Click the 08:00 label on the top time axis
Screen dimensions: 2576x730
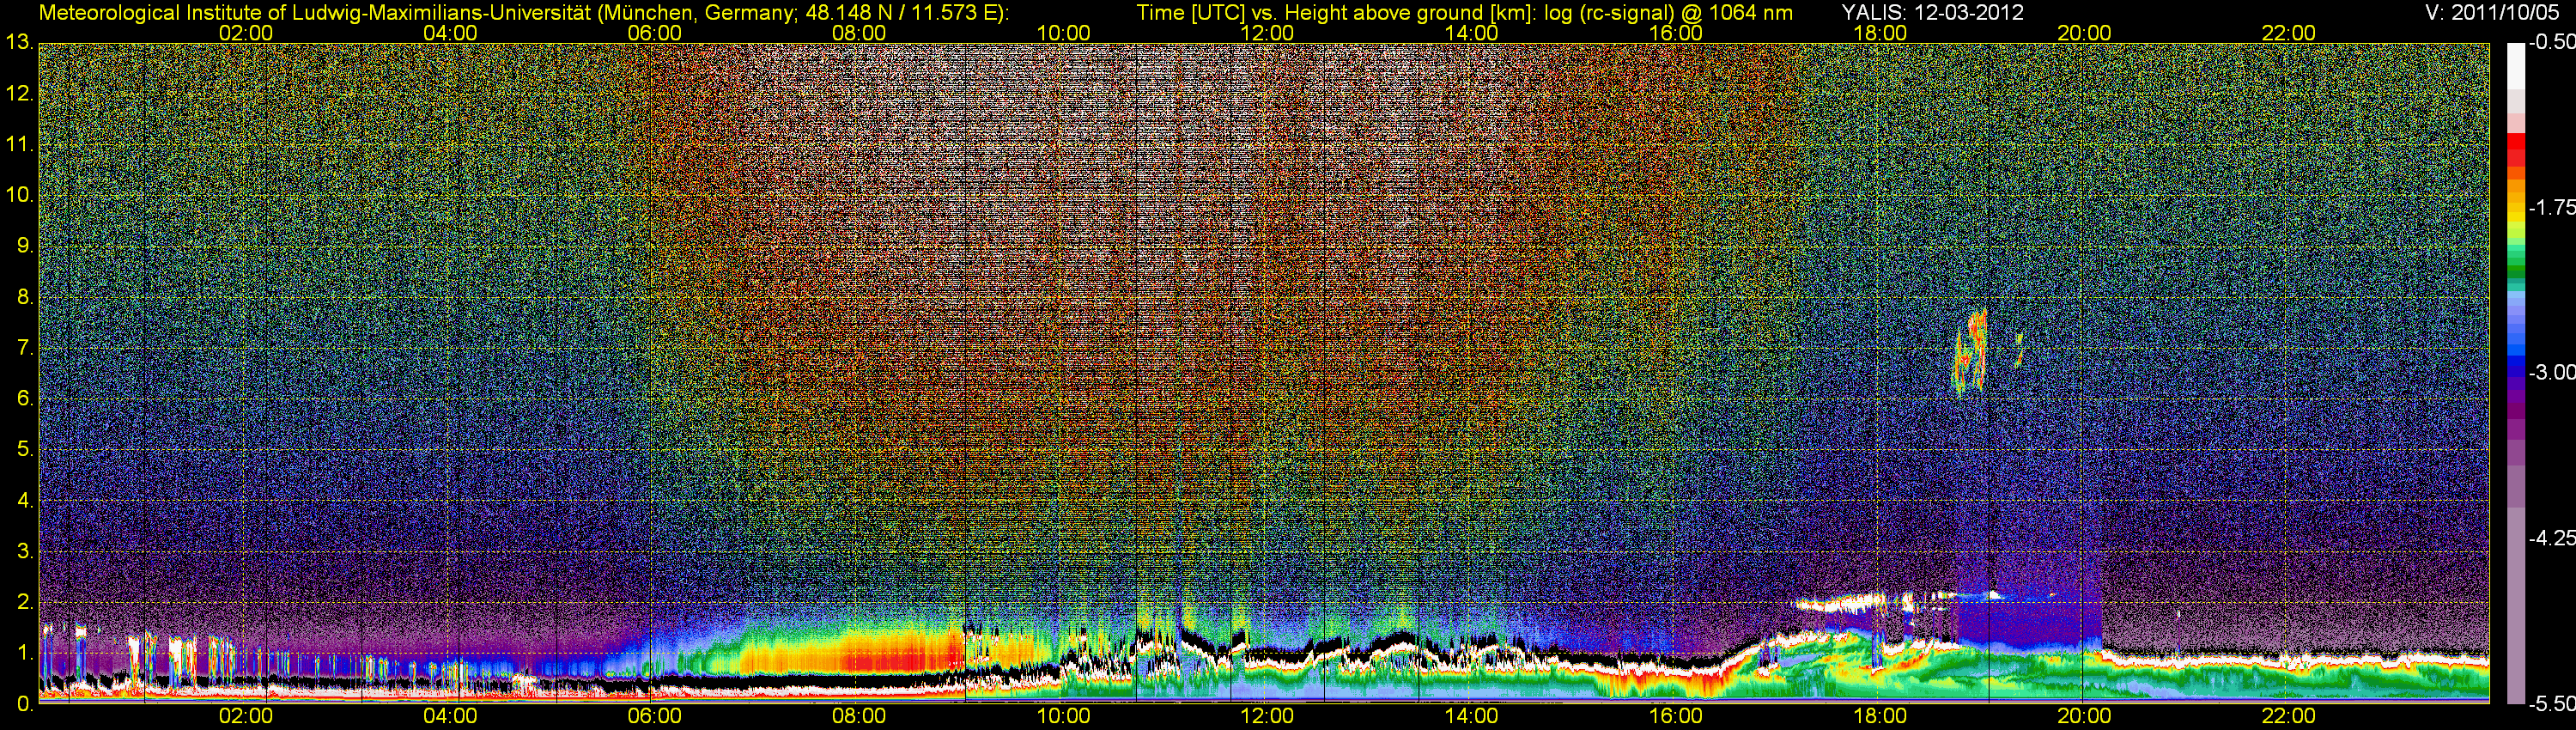(859, 33)
